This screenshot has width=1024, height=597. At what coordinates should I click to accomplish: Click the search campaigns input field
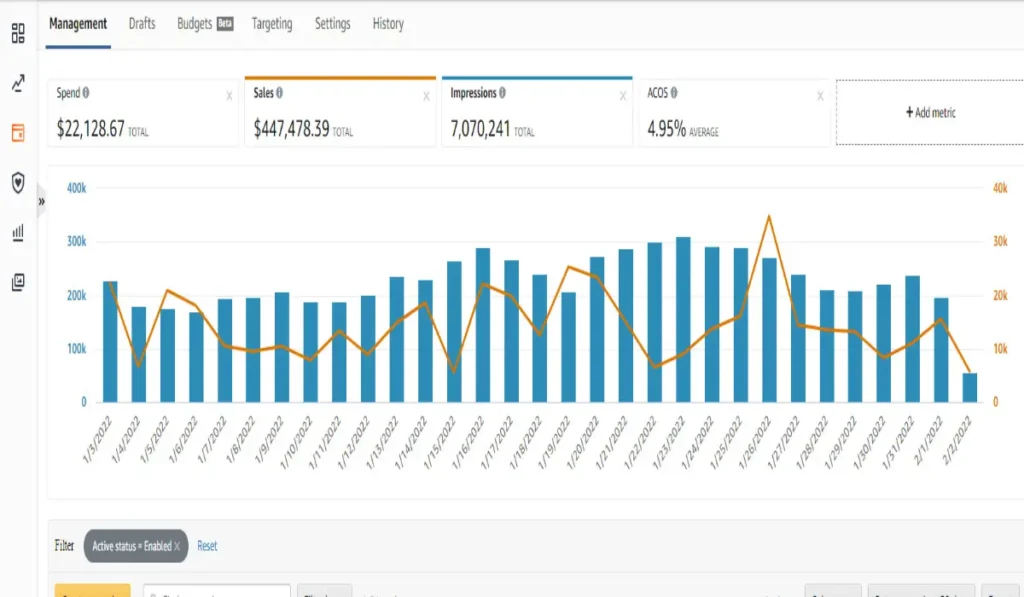[x=215, y=592]
